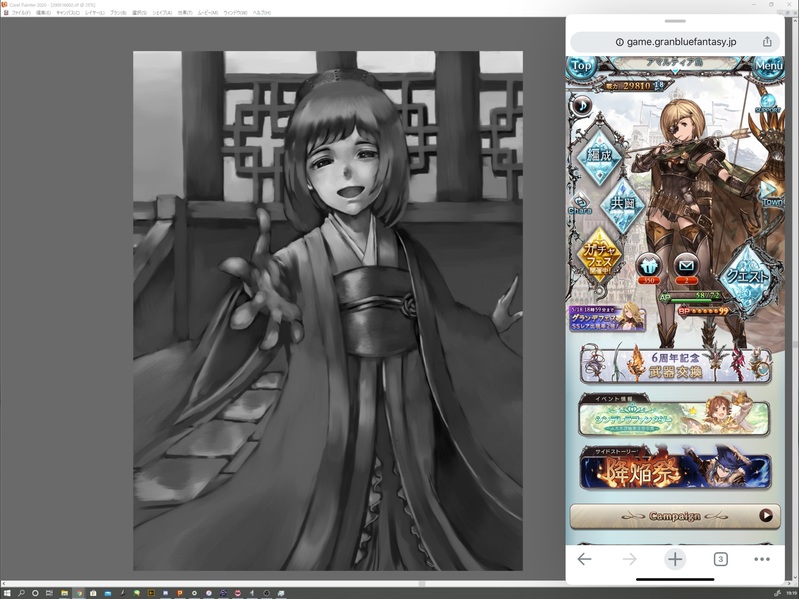Open the ウィンドウ (Window) menu
Viewport: 799px width, 599px height.
[x=235, y=12]
